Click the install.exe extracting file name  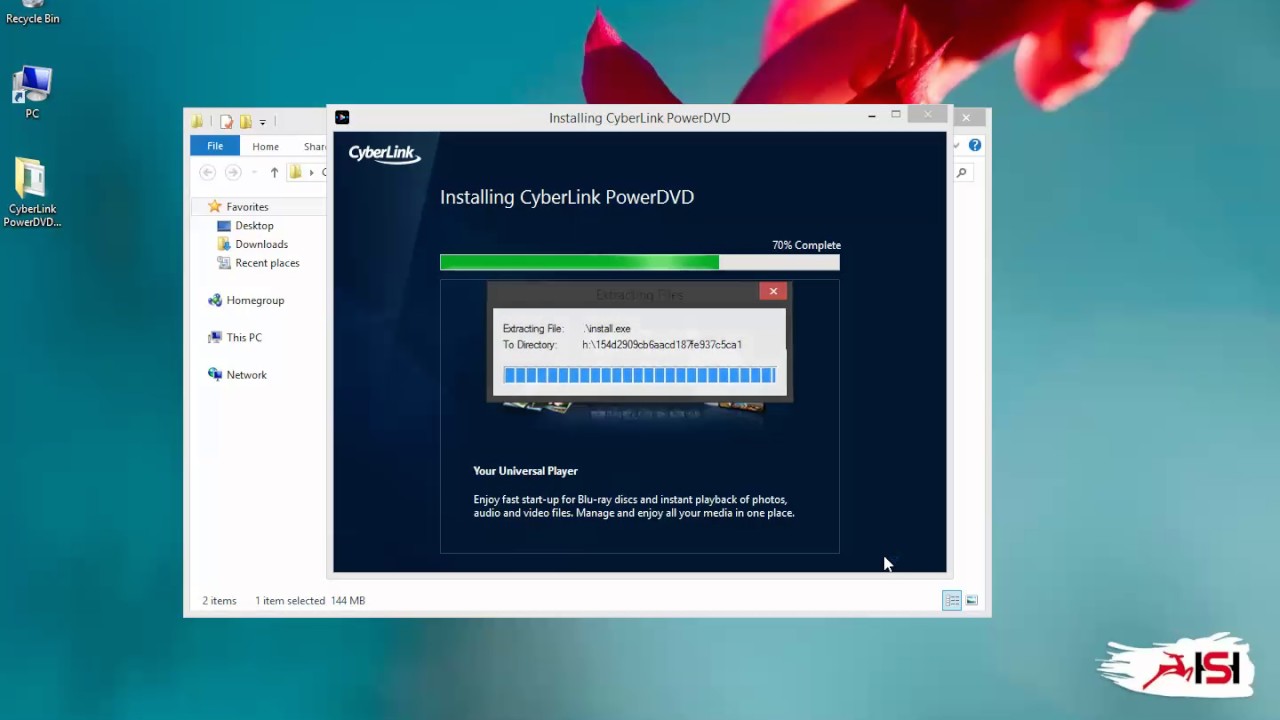(607, 329)
